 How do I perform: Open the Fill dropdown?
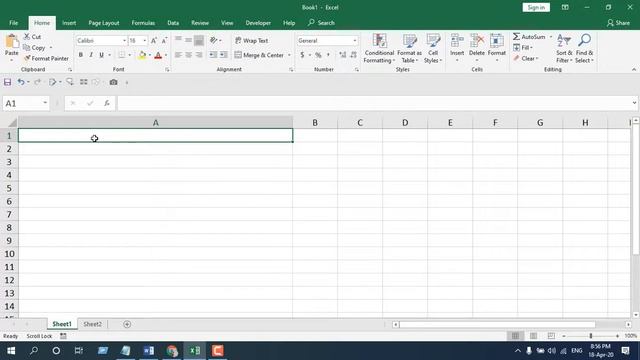pyautogui.click(x=523, y=48)
